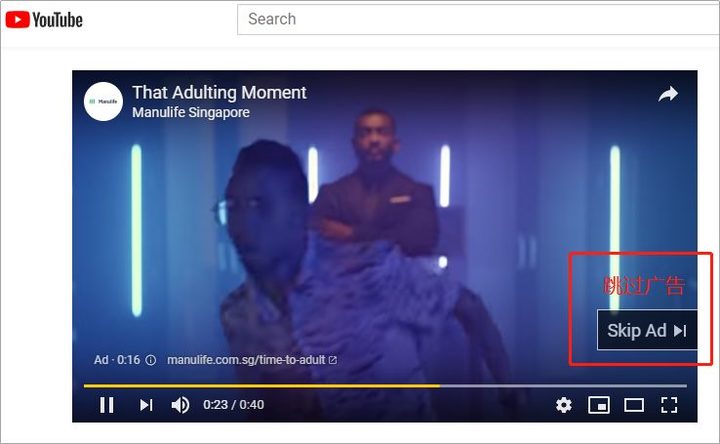Image resolution: width=720 pixels, height=444 pixels.
Task: Open the ad info circle icon
Action: [151, 360]
